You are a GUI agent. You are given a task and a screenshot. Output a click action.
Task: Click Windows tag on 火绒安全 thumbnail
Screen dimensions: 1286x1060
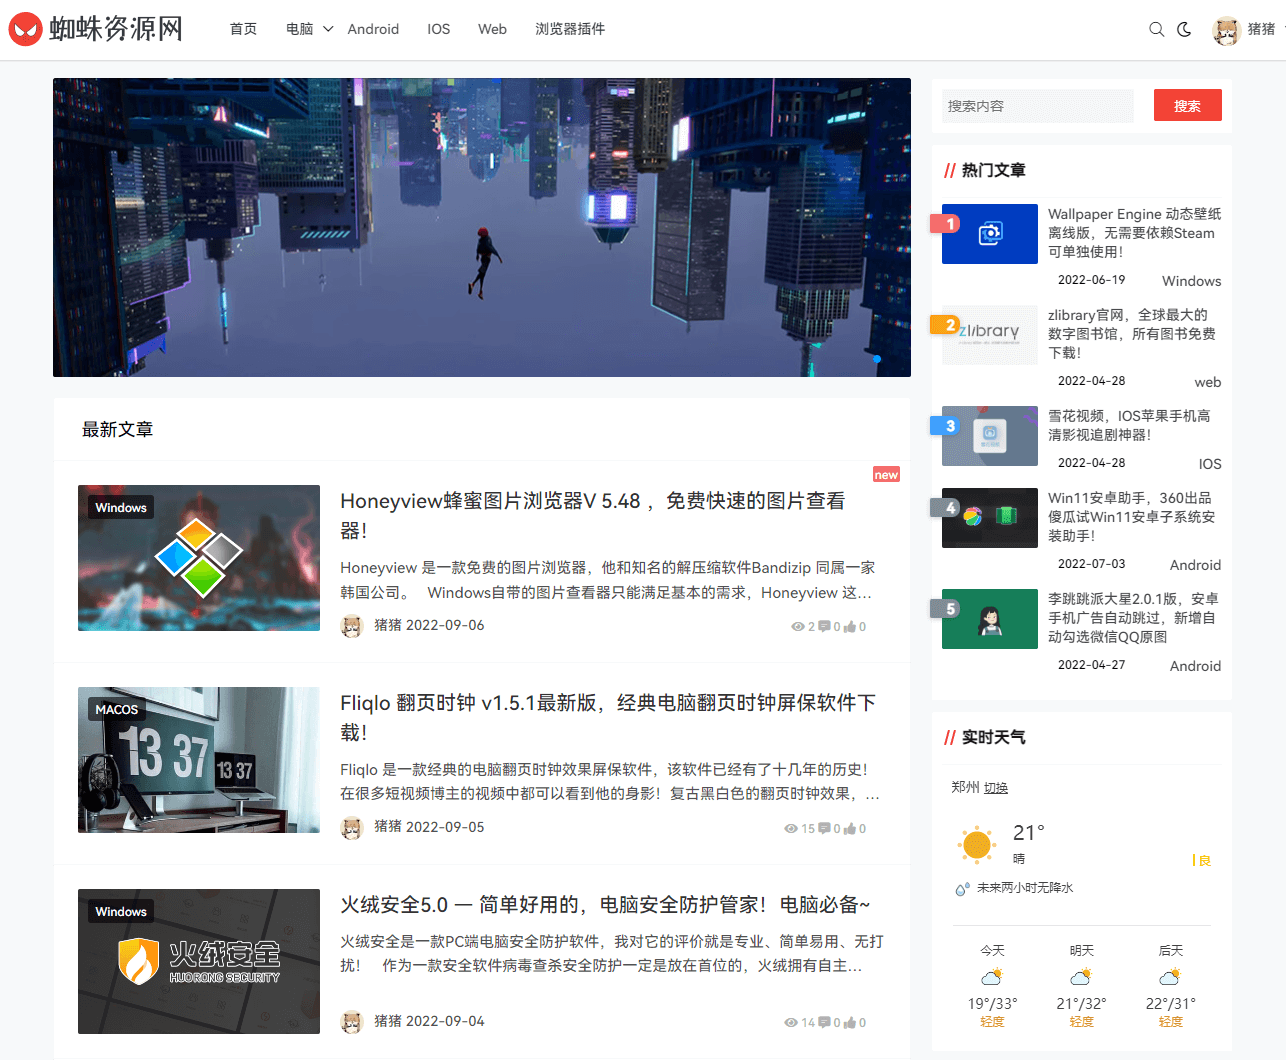coord(121,911)
